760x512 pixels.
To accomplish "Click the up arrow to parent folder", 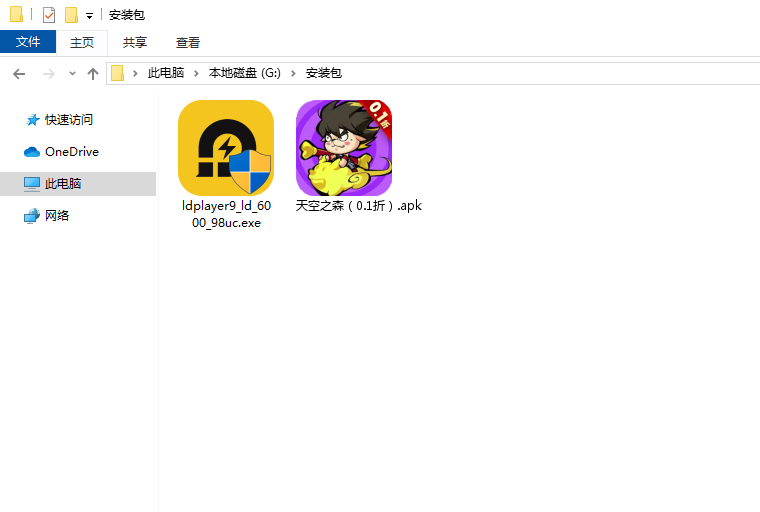I will click(93, 73).
